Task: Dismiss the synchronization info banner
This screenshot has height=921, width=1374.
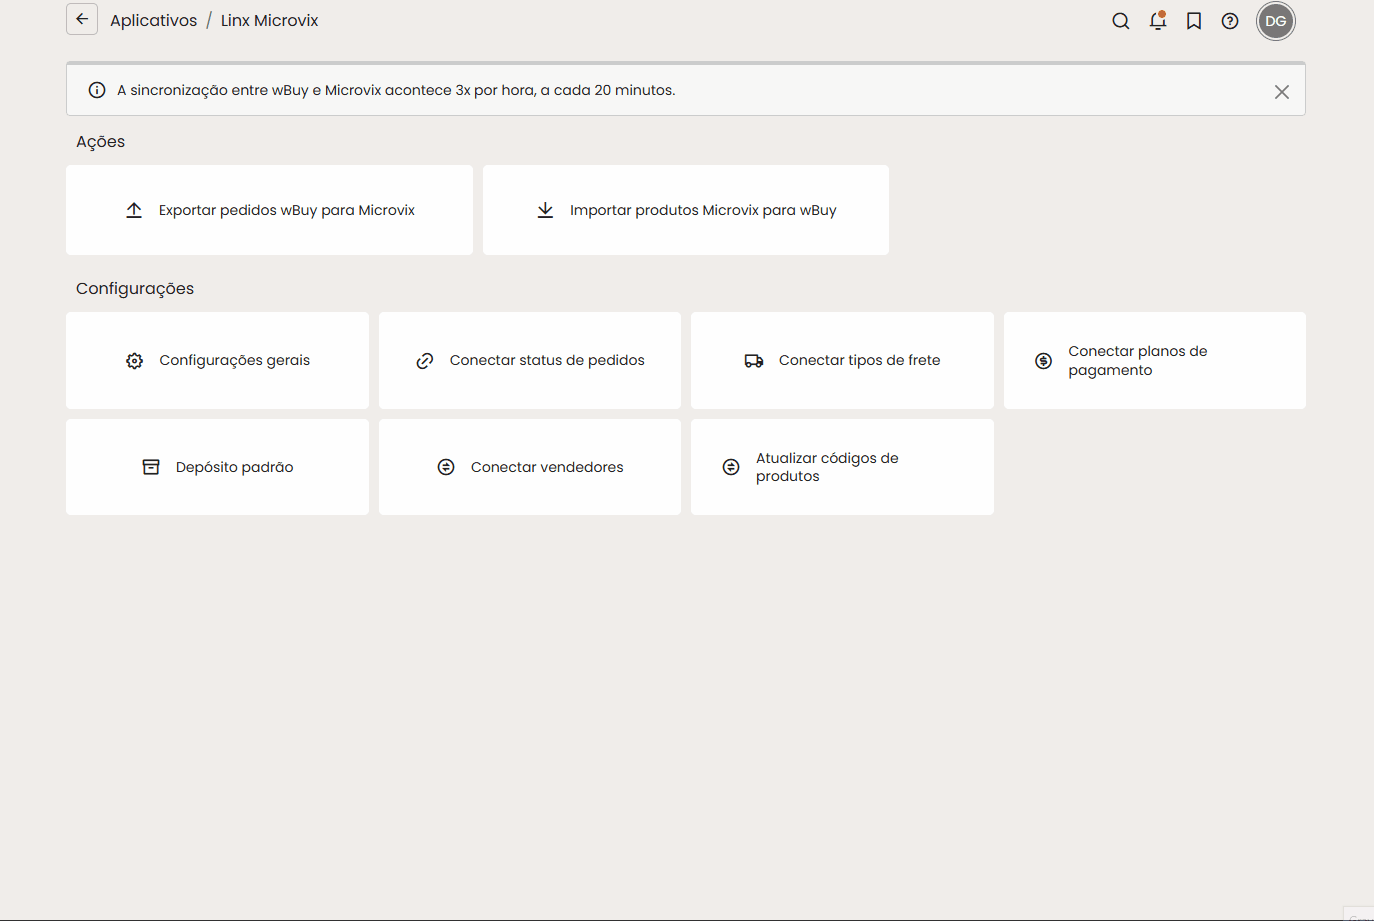Action: [x=1282, y=92]
